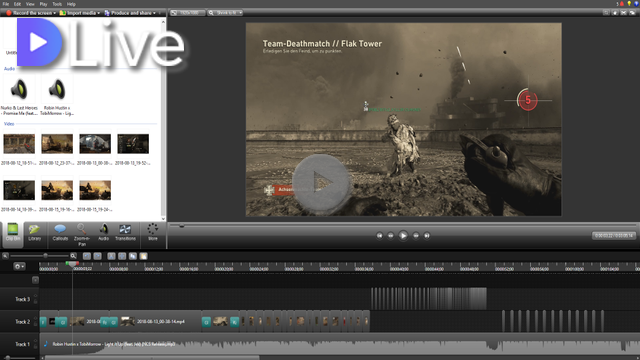The height and width of the screenshot is (360, 640).
Task: Open Record the screen dropdown arrow
Action: 55,13
